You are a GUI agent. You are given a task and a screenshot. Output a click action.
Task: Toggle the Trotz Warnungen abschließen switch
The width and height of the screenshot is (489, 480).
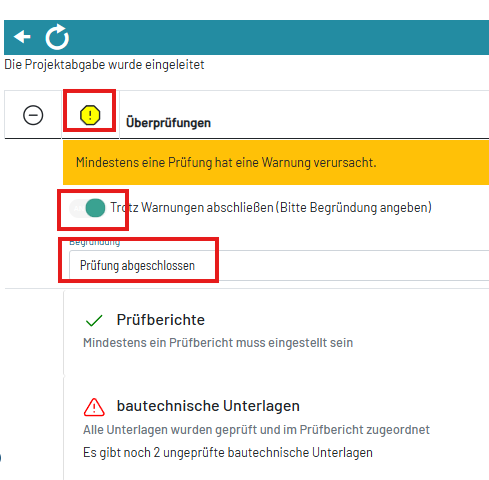[x=87, y=208]
